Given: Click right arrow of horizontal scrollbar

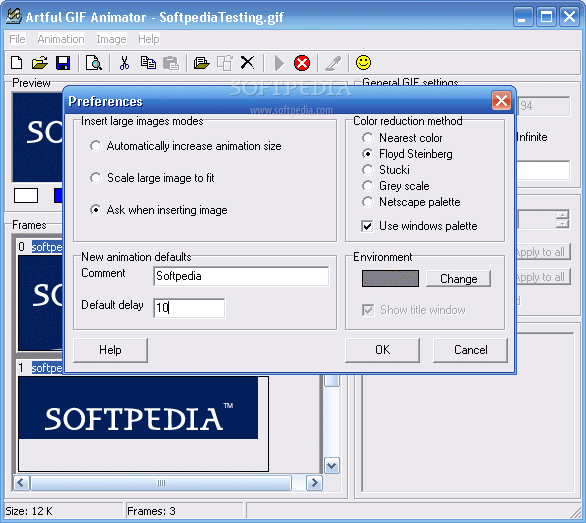Looking at the screenshot, I should coord(314,483).
